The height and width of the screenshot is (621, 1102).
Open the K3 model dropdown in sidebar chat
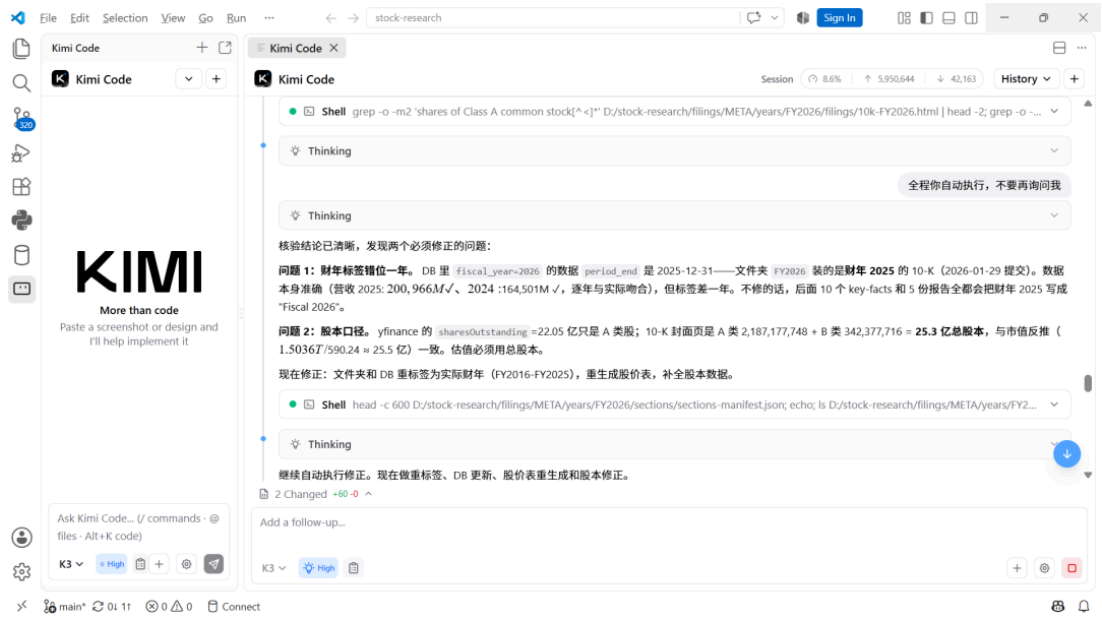coord(71,564)
